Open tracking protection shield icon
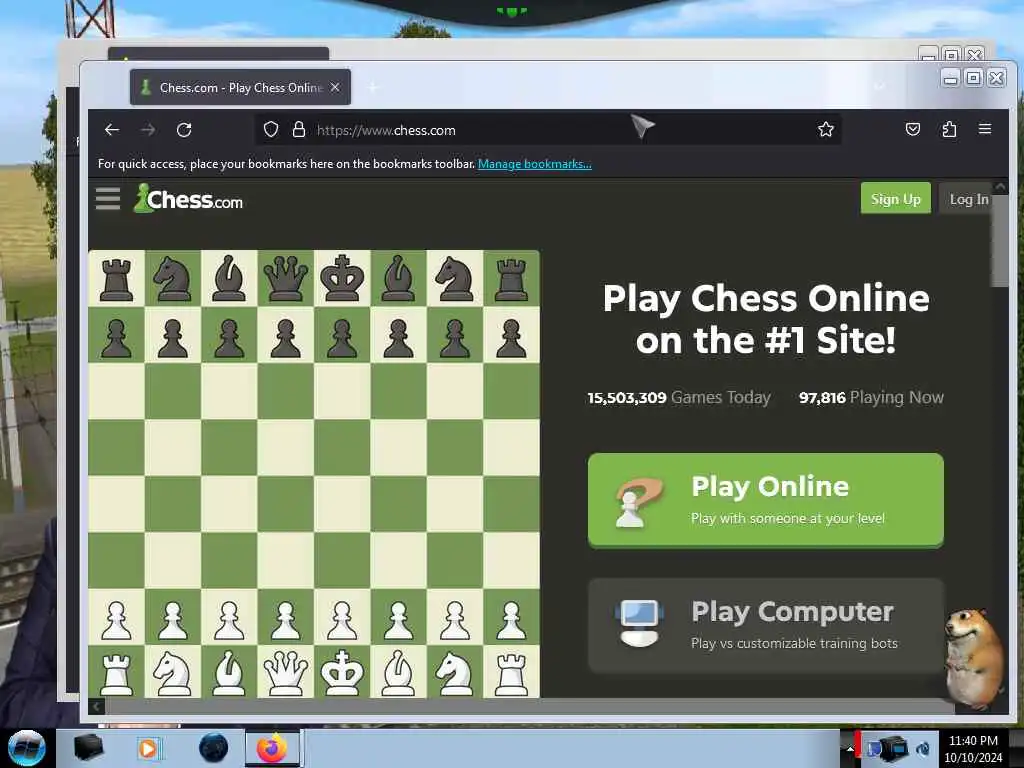 (271, 129)
